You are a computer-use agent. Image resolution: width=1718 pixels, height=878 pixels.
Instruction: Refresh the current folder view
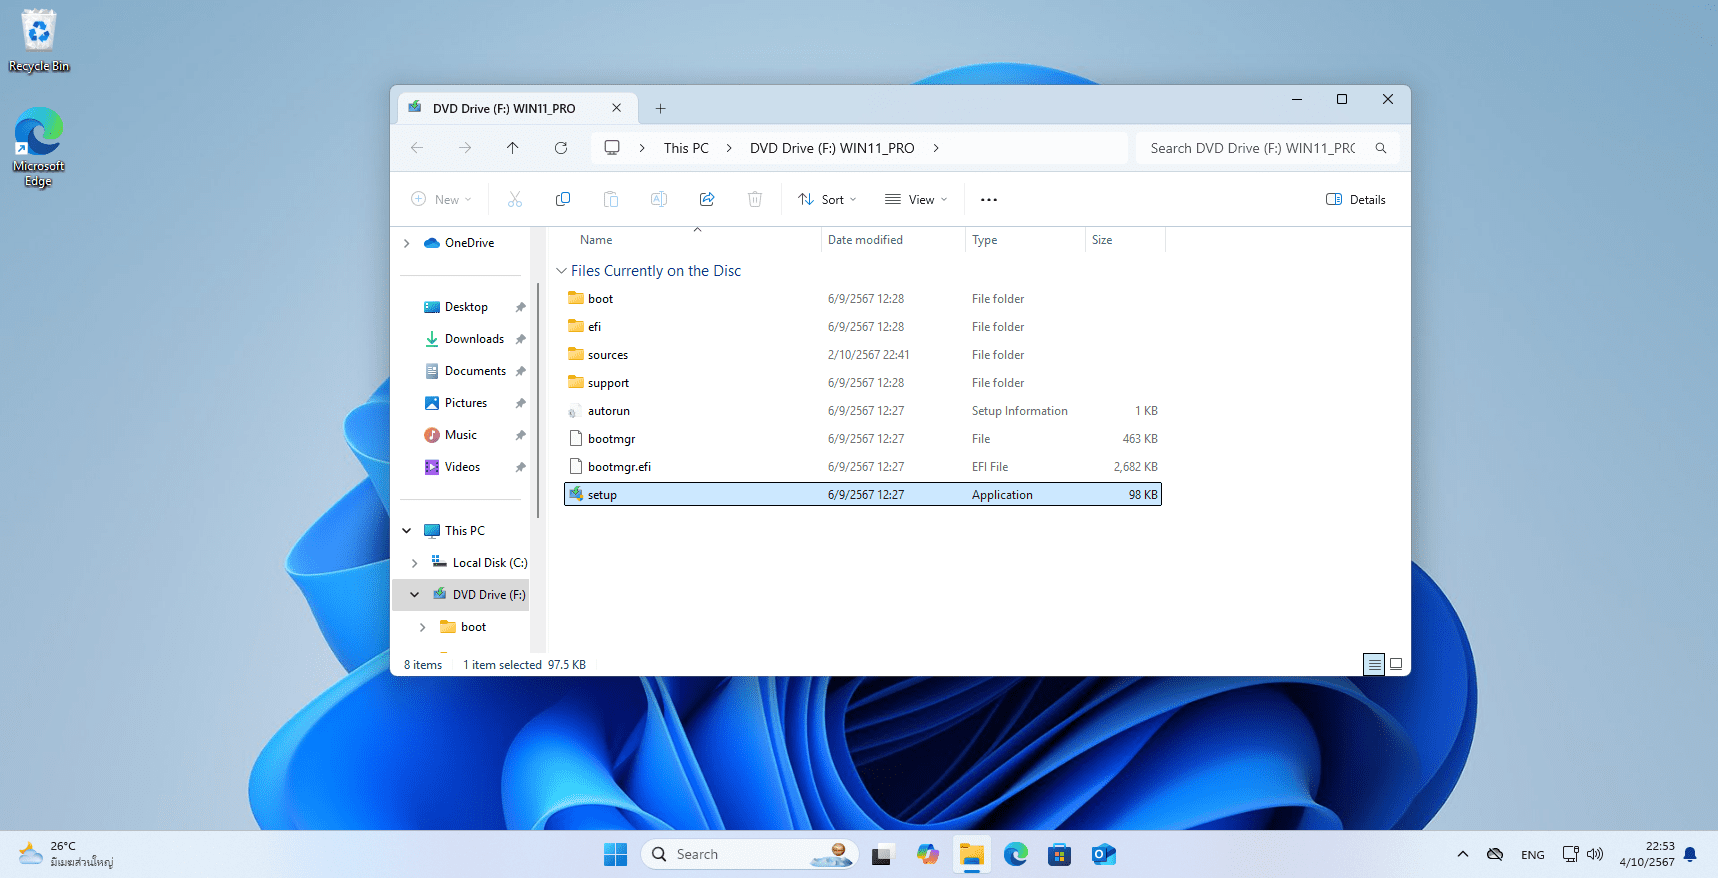click(561, 148)
